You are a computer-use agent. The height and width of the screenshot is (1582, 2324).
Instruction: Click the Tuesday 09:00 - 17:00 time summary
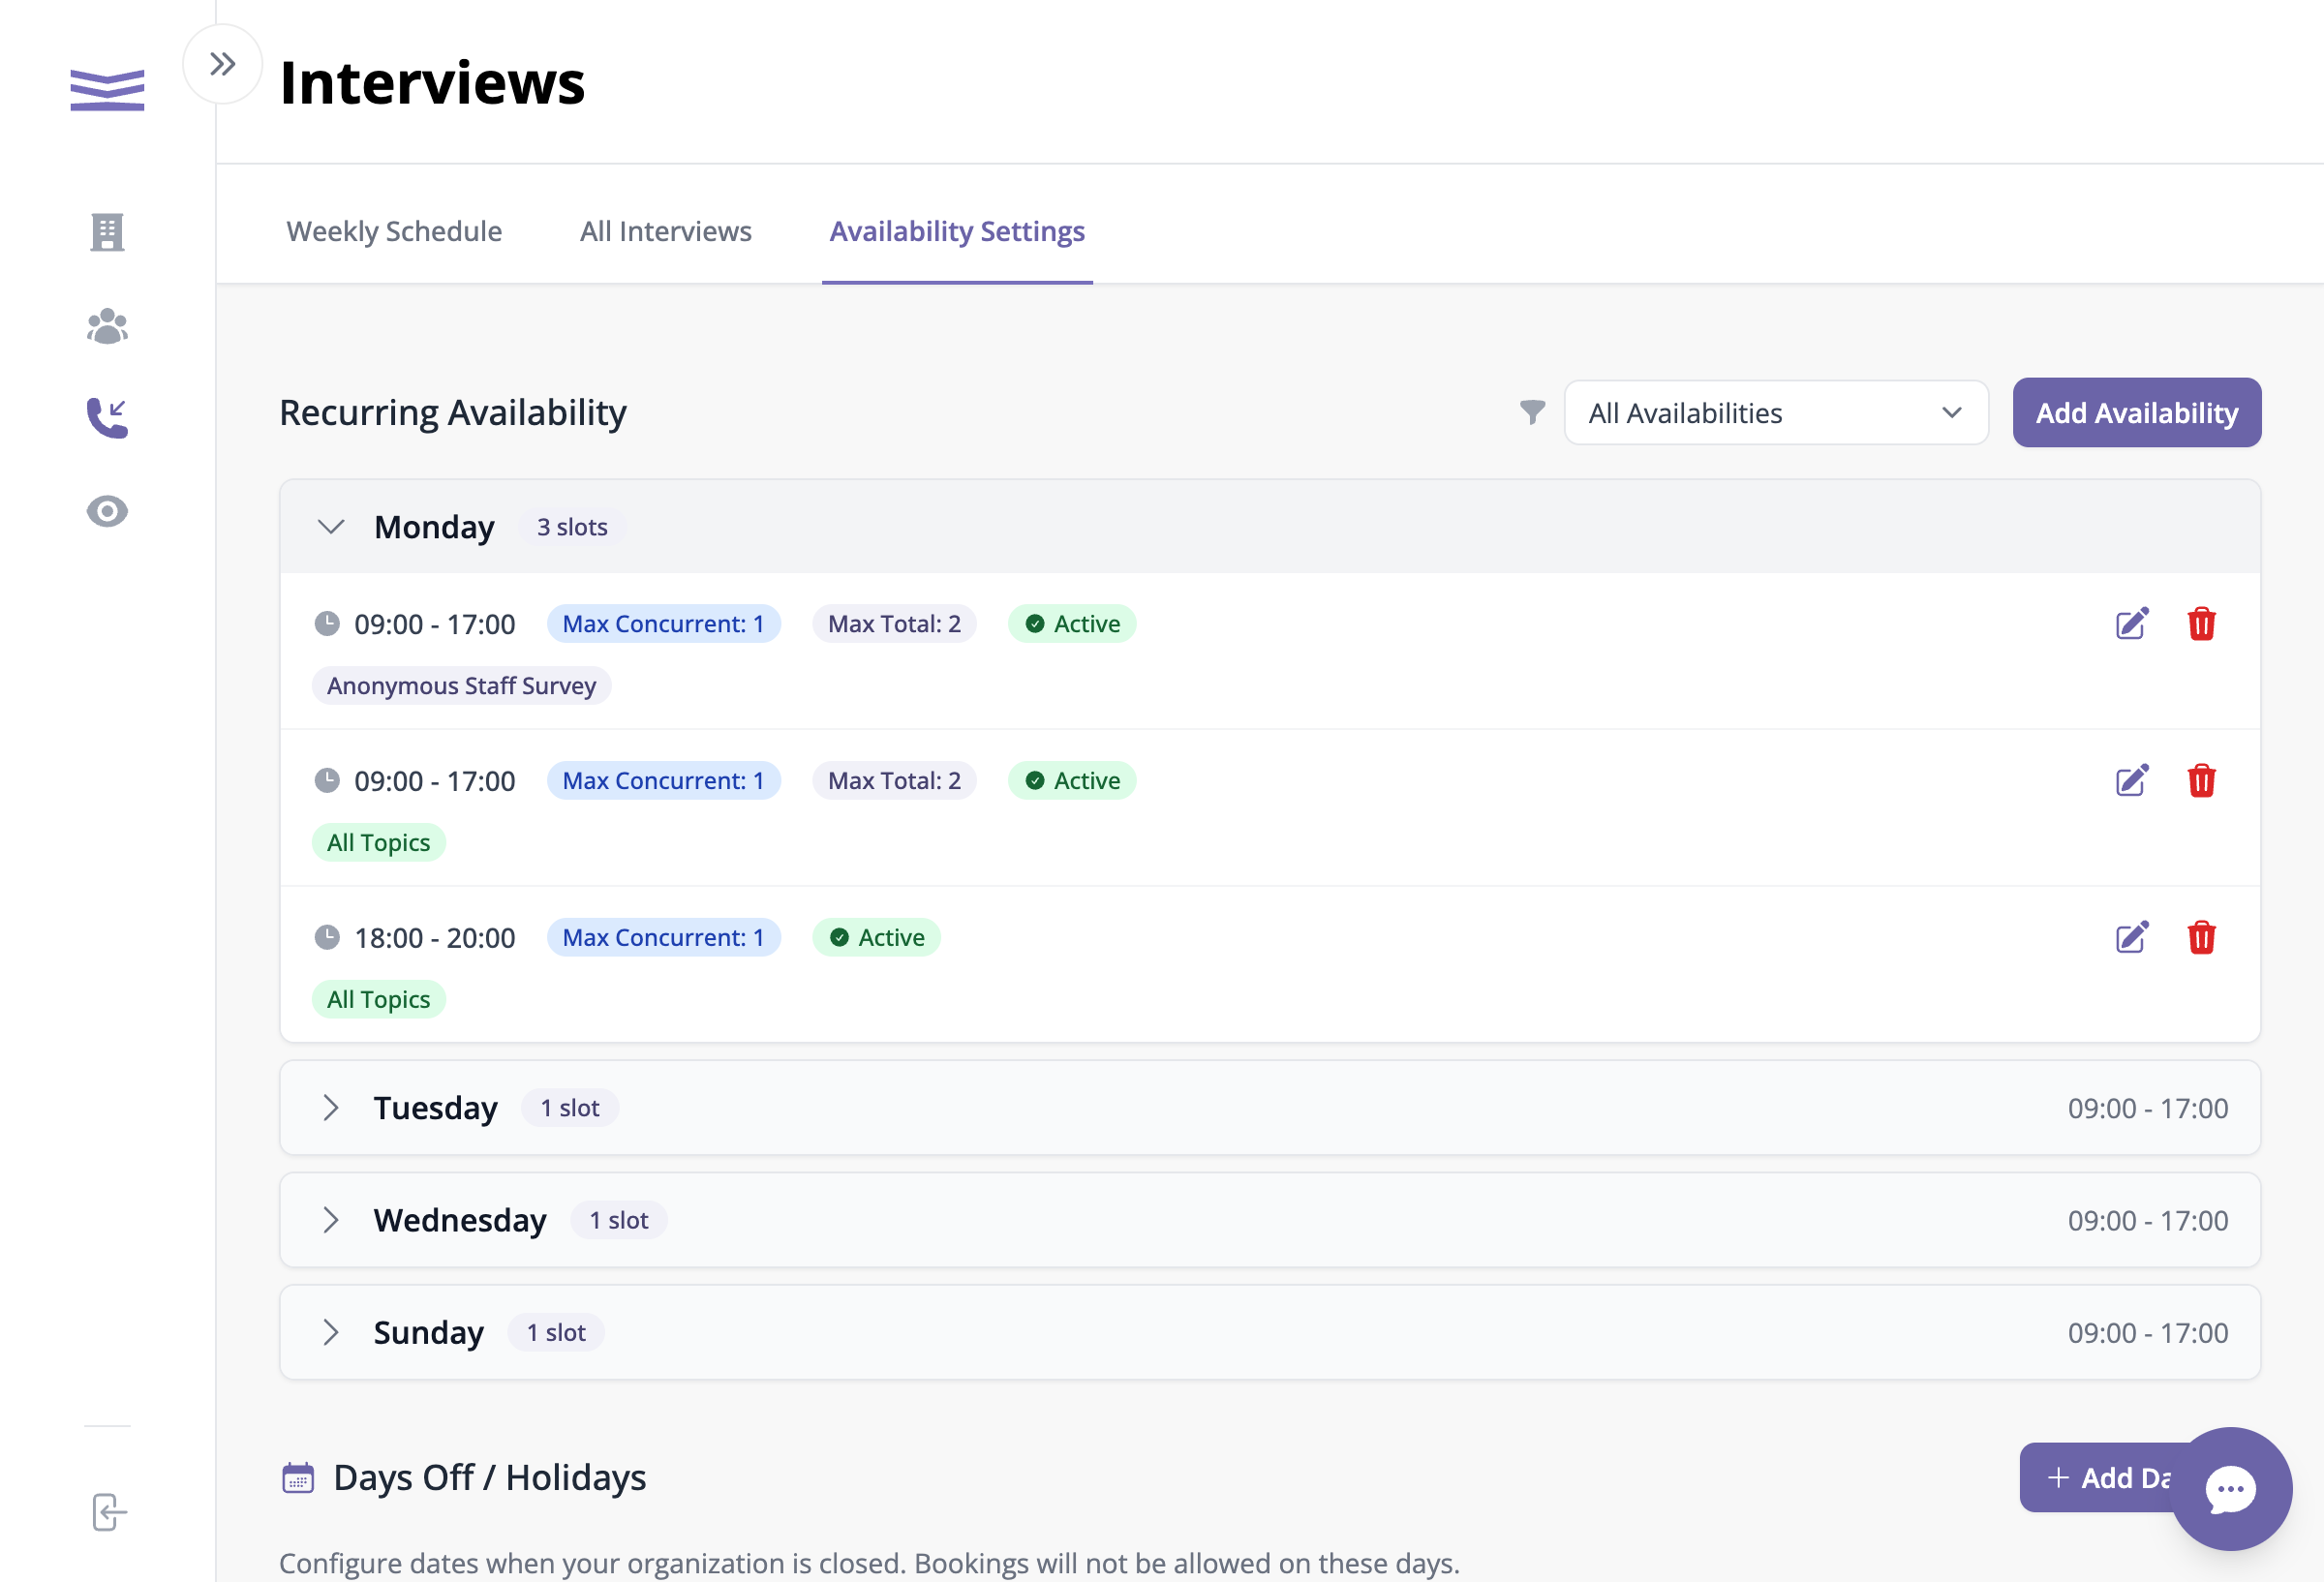pos(2147,1108)
